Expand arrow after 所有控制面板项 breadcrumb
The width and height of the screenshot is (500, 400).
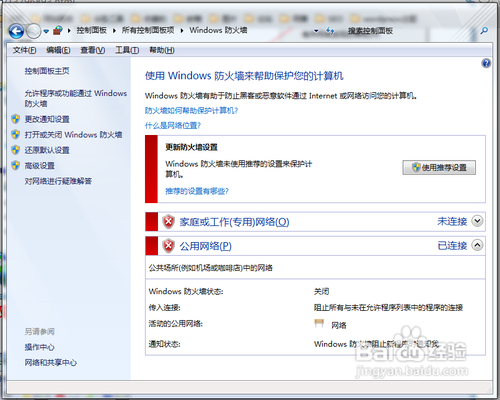click(x=182, y=31)
